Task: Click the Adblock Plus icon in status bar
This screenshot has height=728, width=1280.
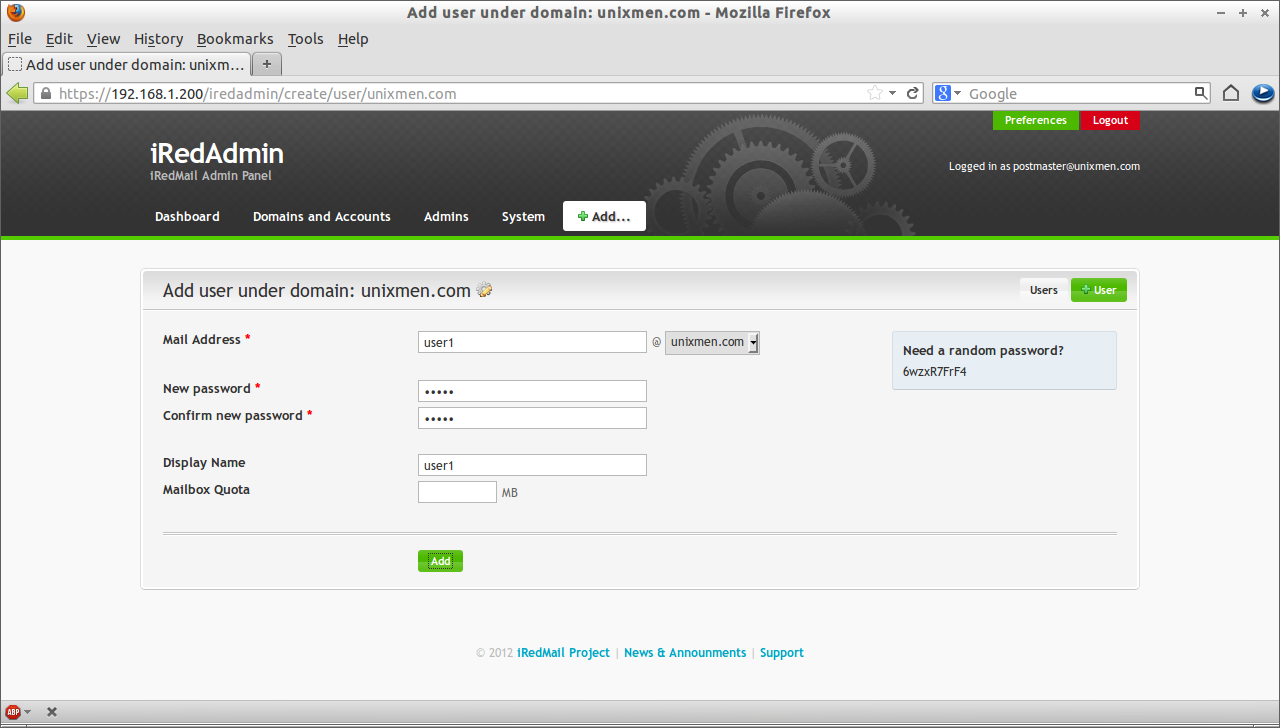Action: [13, 712]
